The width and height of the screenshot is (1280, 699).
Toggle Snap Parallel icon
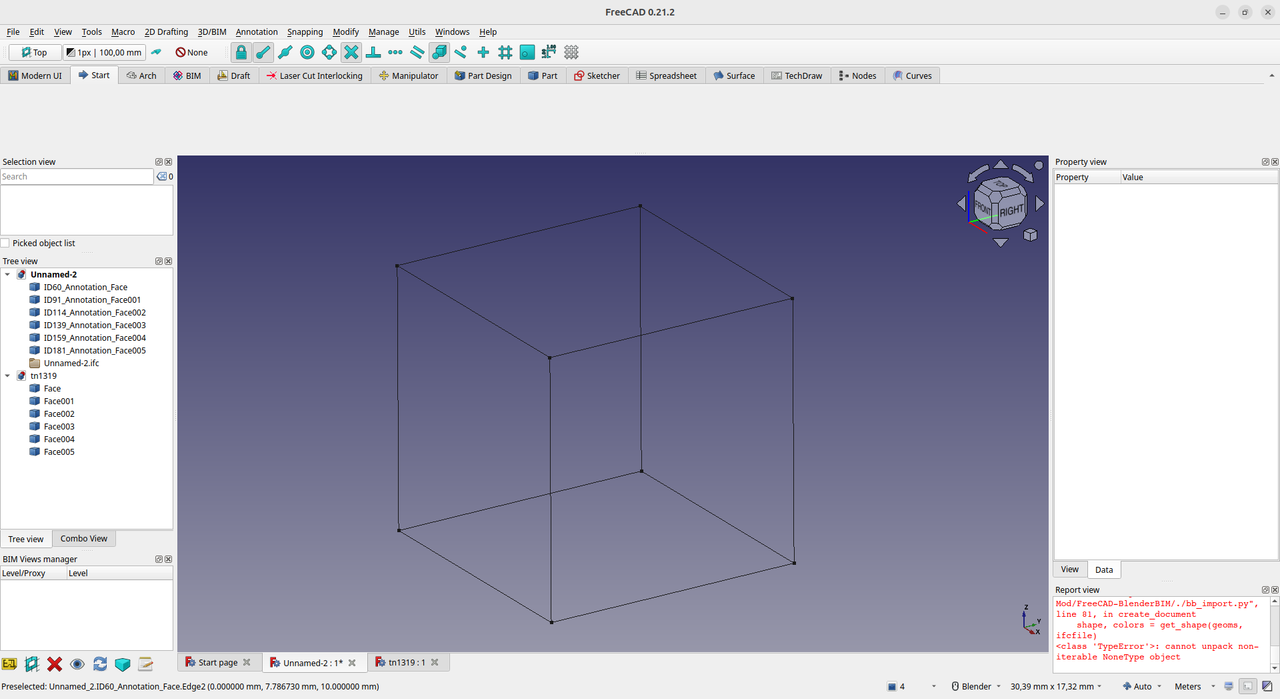click(x=417, y=52)
